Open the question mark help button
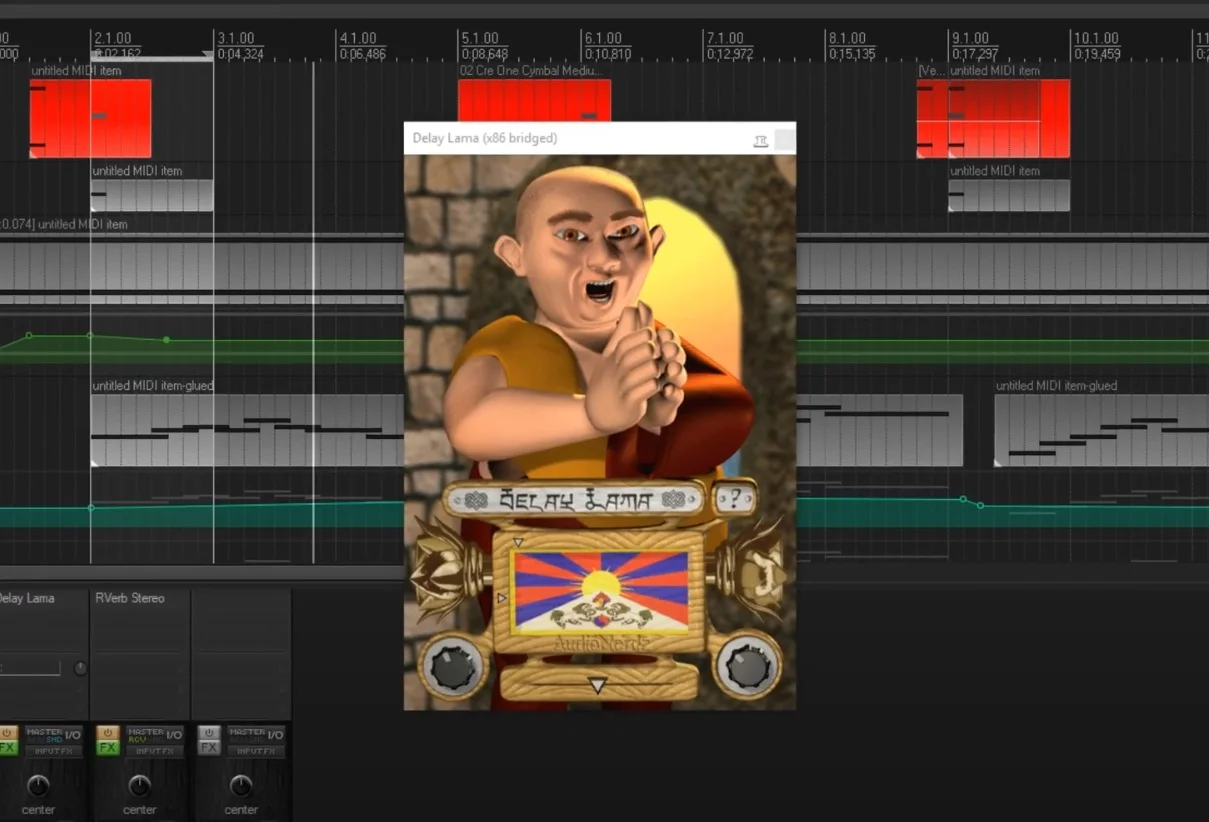Viewport: 1209px width, 822px height. coord(735,498)
